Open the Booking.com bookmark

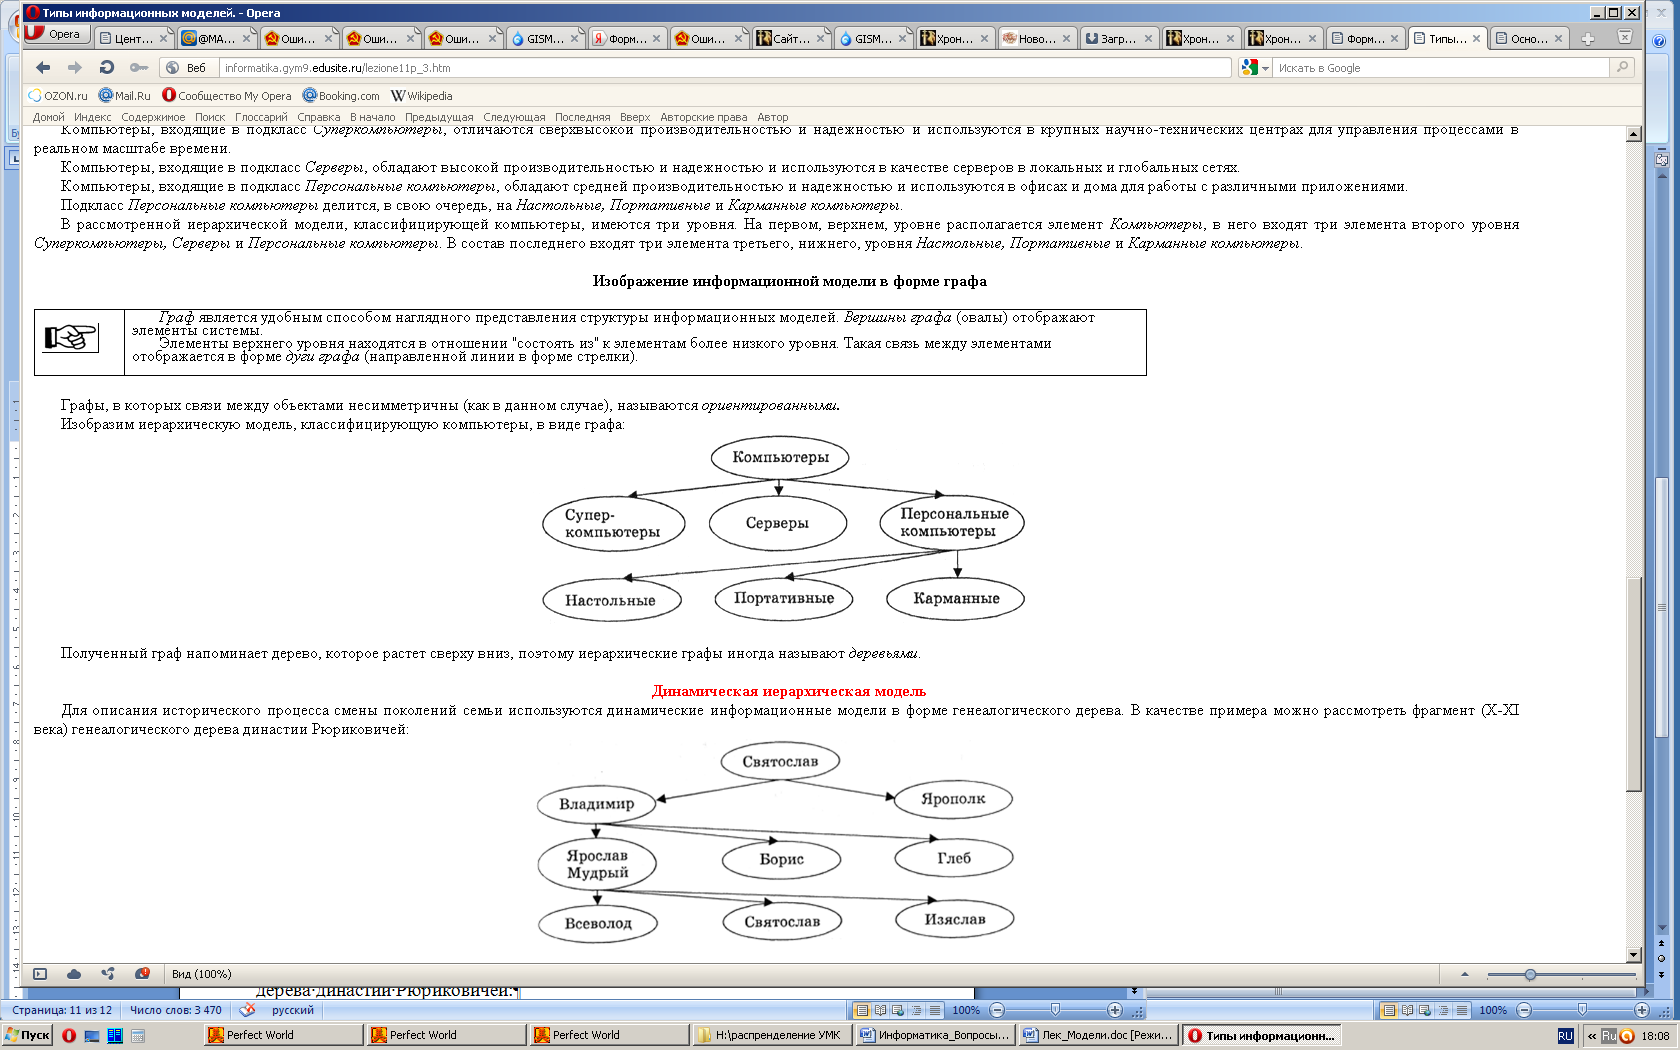[x=341, y=96]
